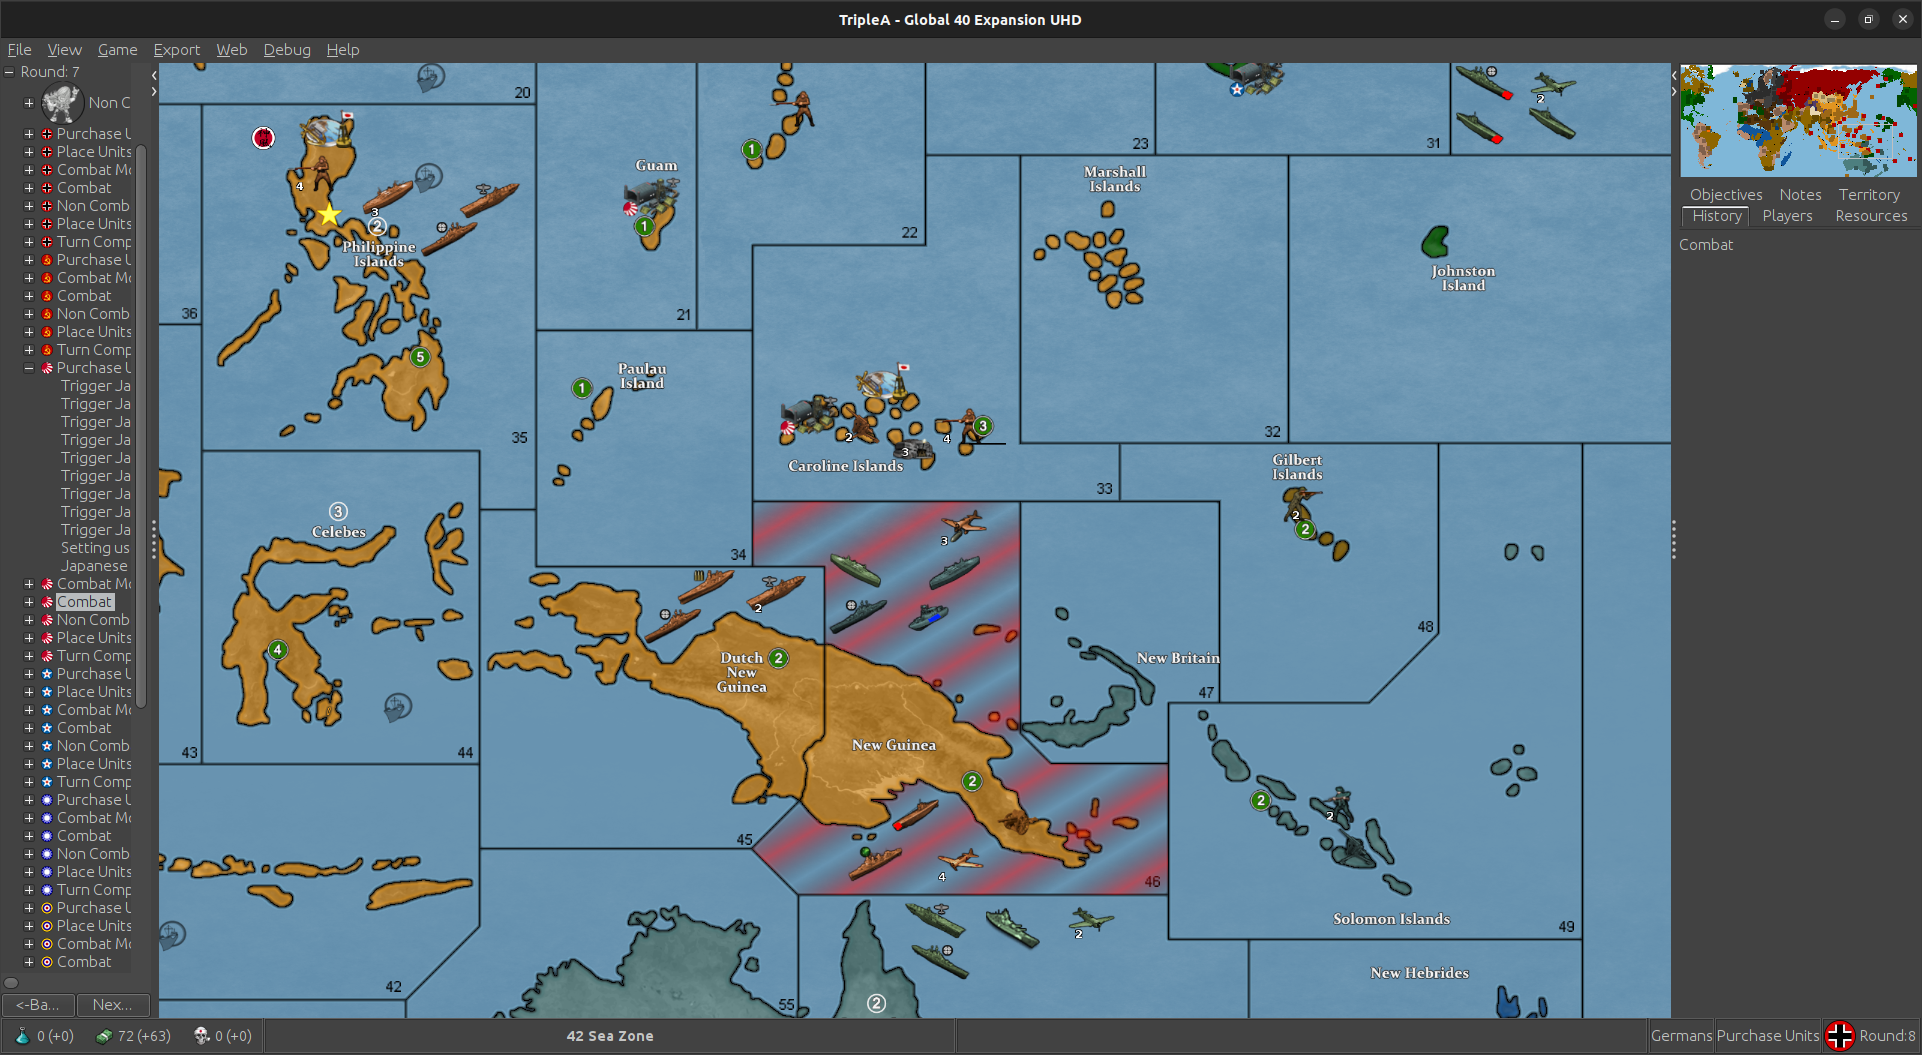Click the naval base on Caroline Islands

(x=882, y=383)
